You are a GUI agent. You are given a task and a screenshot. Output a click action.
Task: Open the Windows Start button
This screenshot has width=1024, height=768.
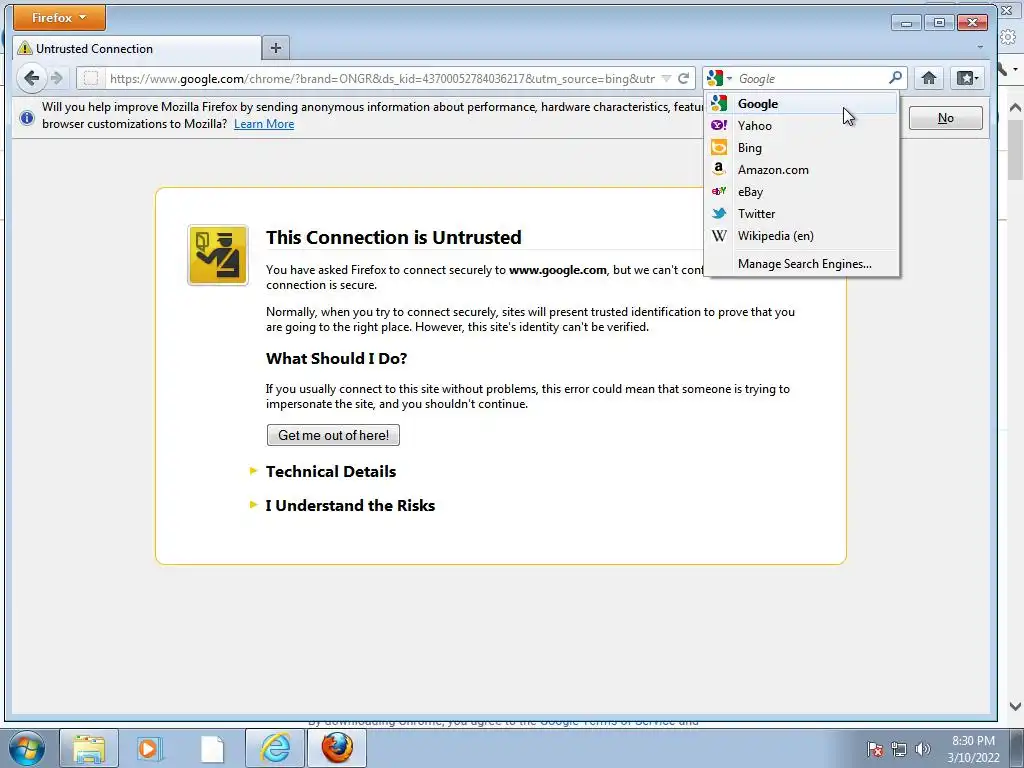click(x=27, y=748)
